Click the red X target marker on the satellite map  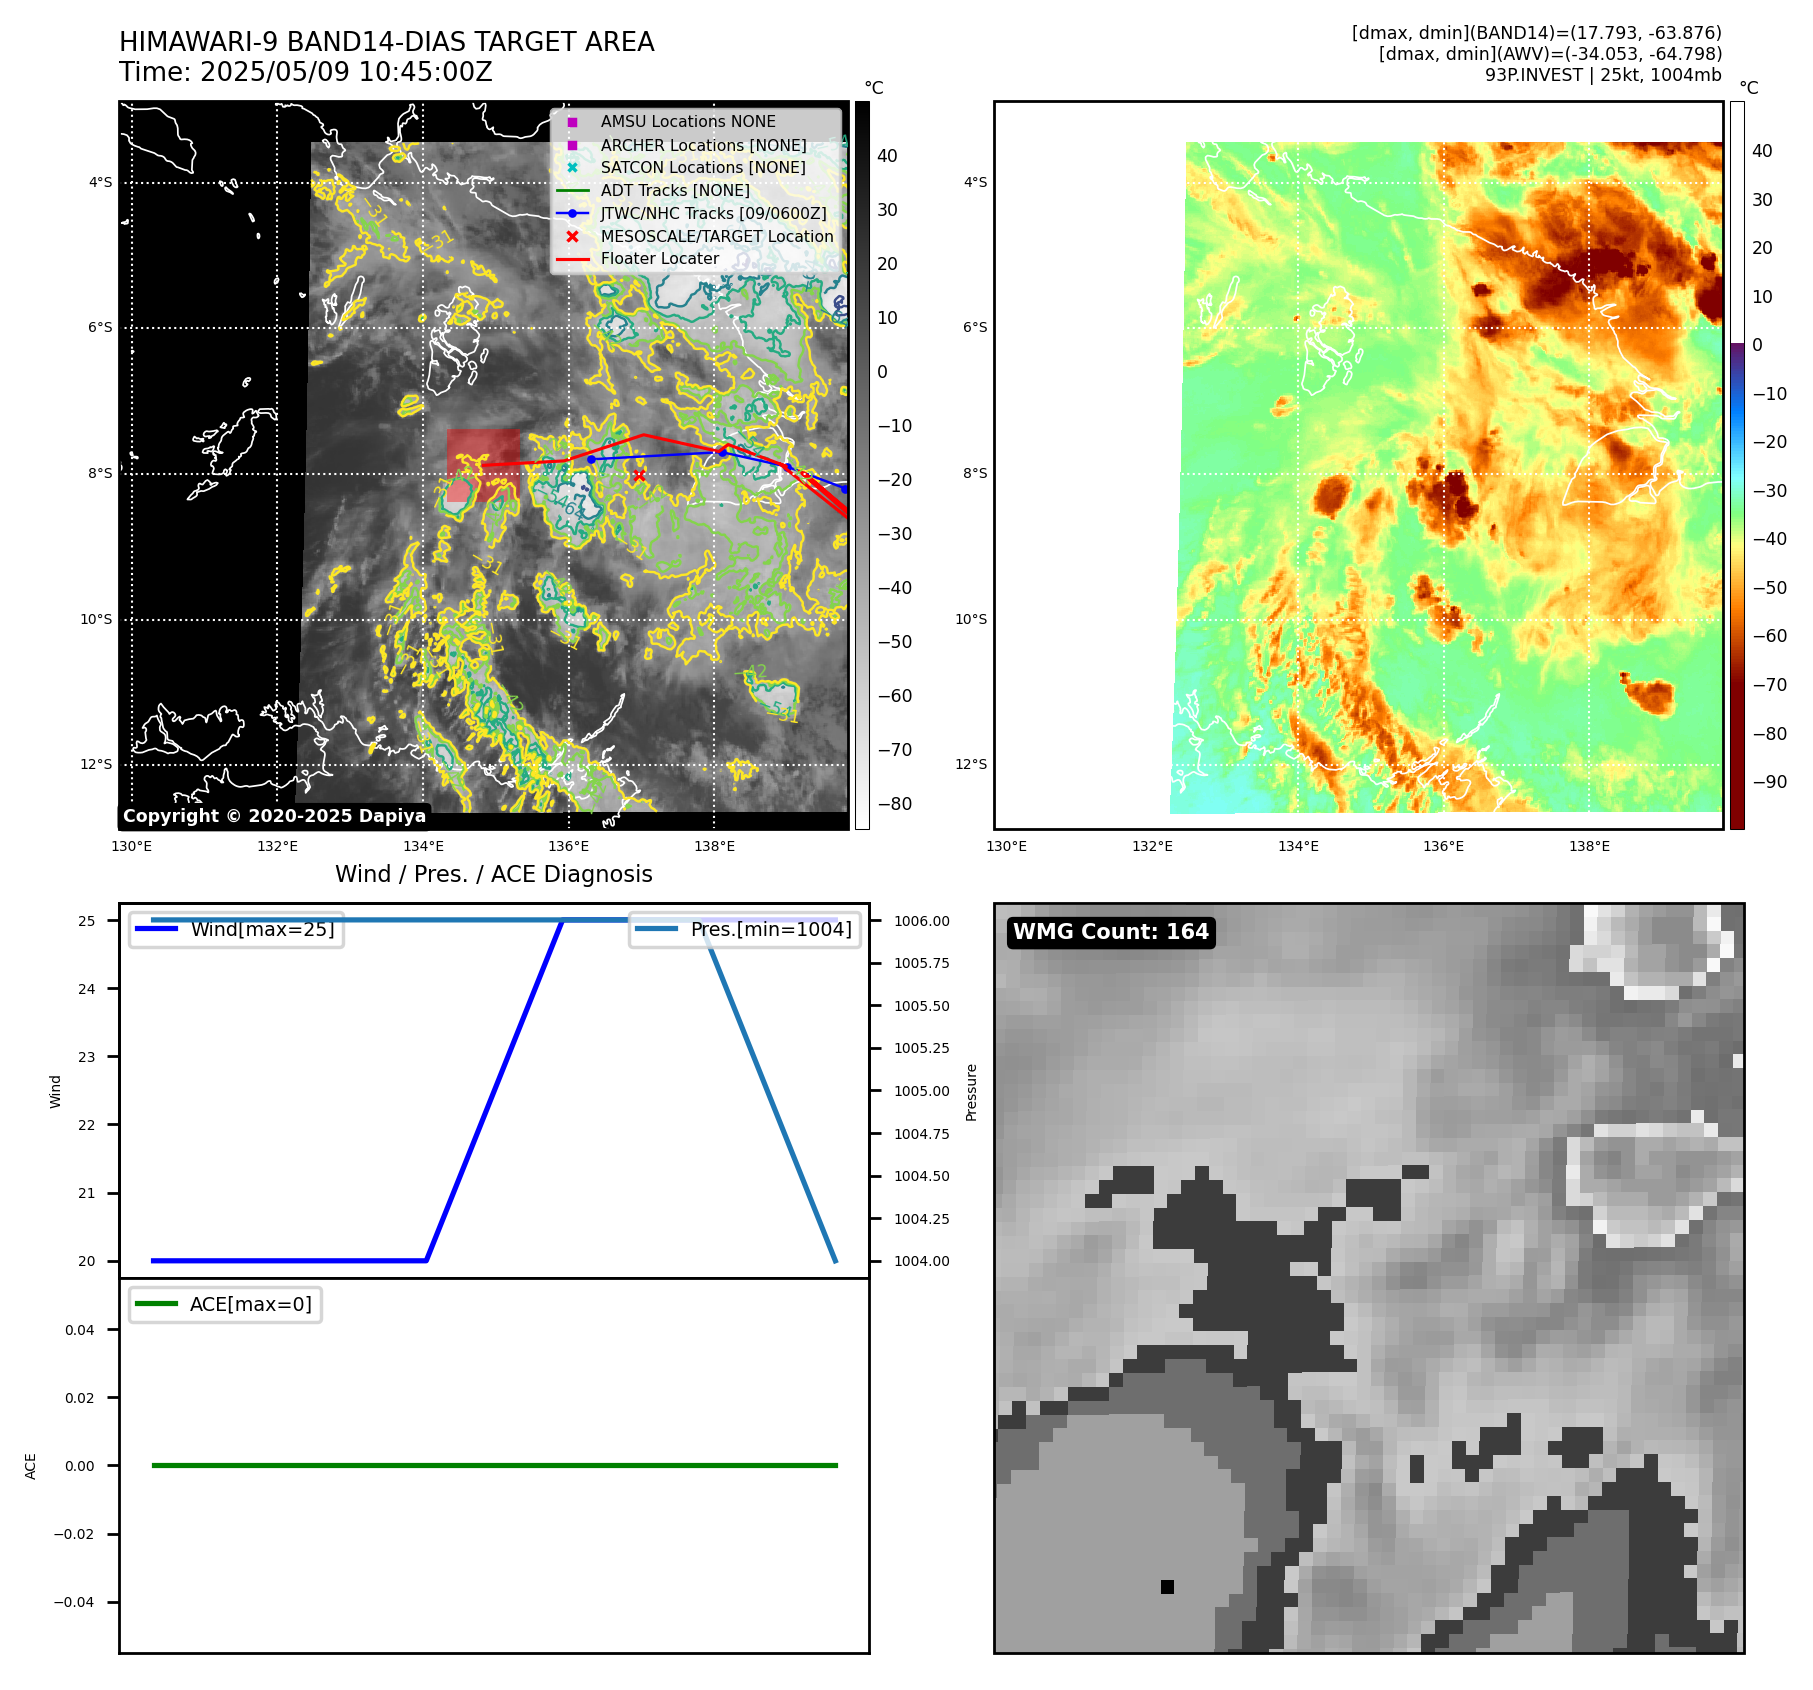639,475
